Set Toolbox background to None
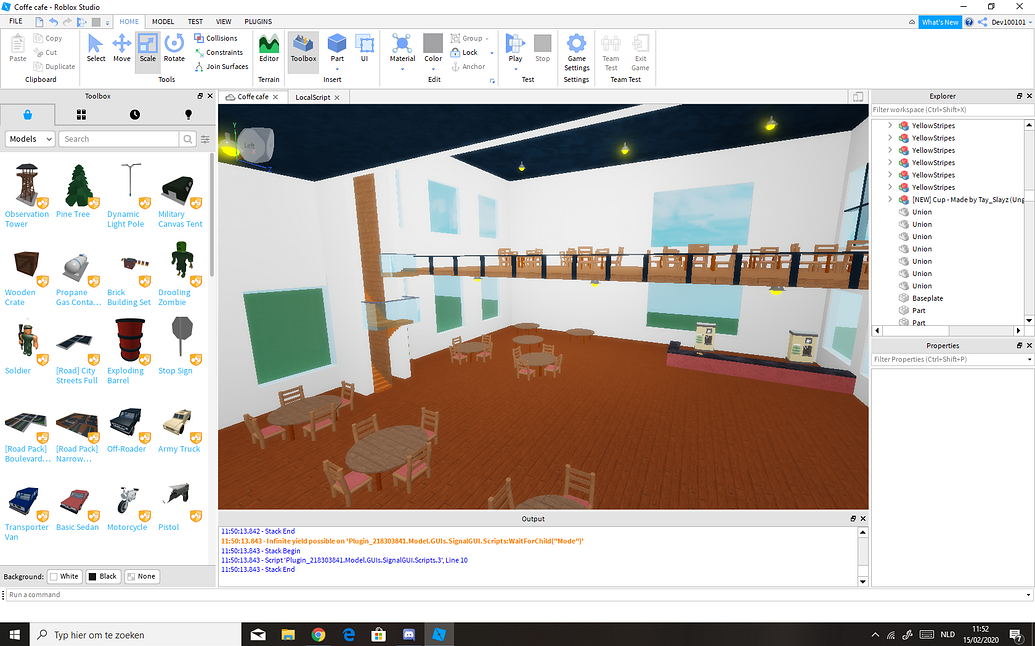 pos(141,577)
